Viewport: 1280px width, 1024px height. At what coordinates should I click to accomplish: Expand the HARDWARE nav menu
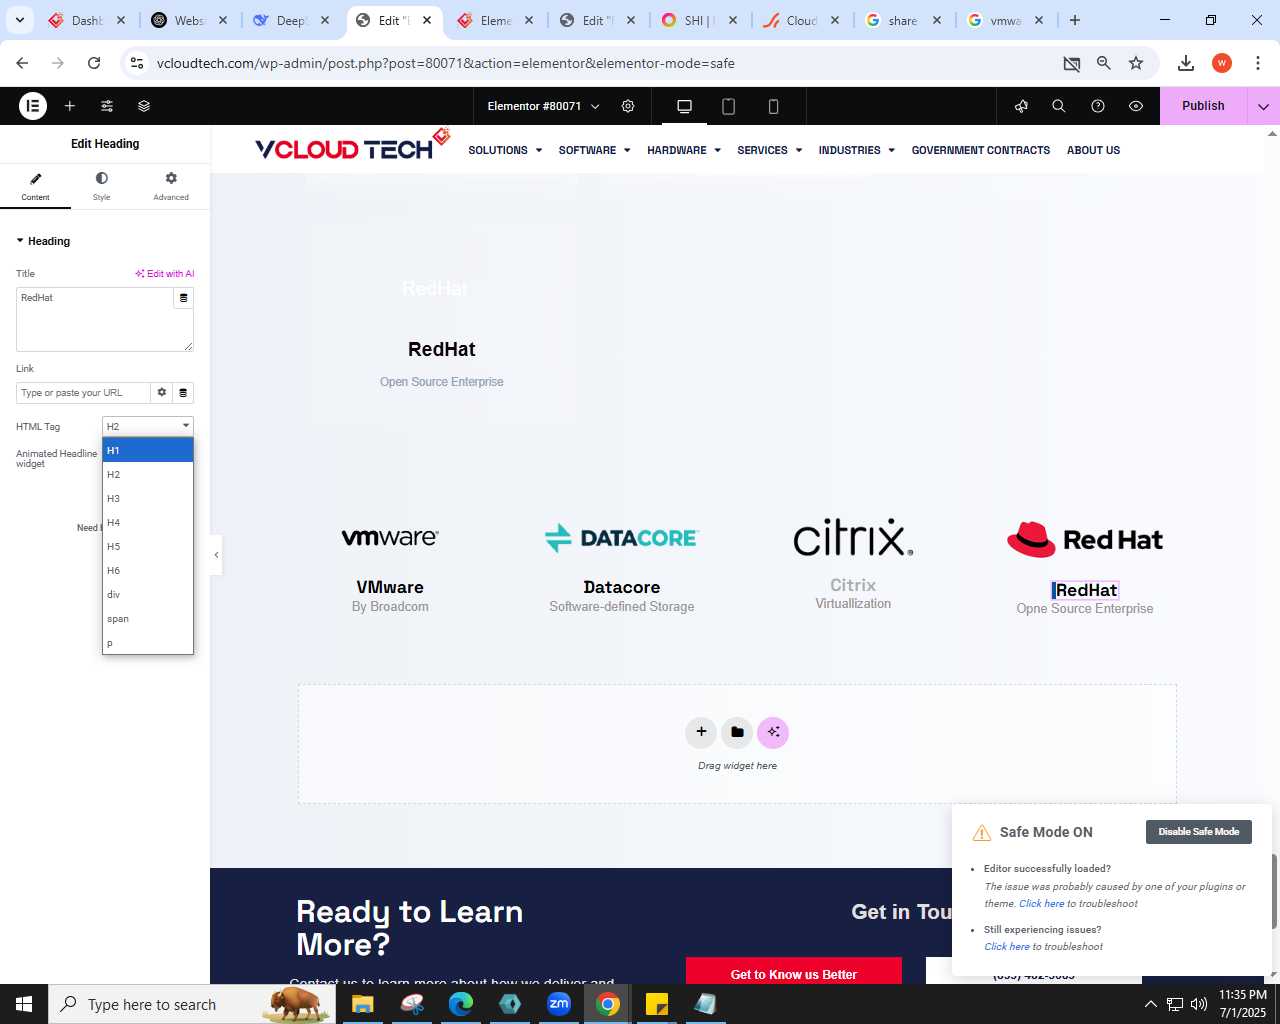(684, 150)
